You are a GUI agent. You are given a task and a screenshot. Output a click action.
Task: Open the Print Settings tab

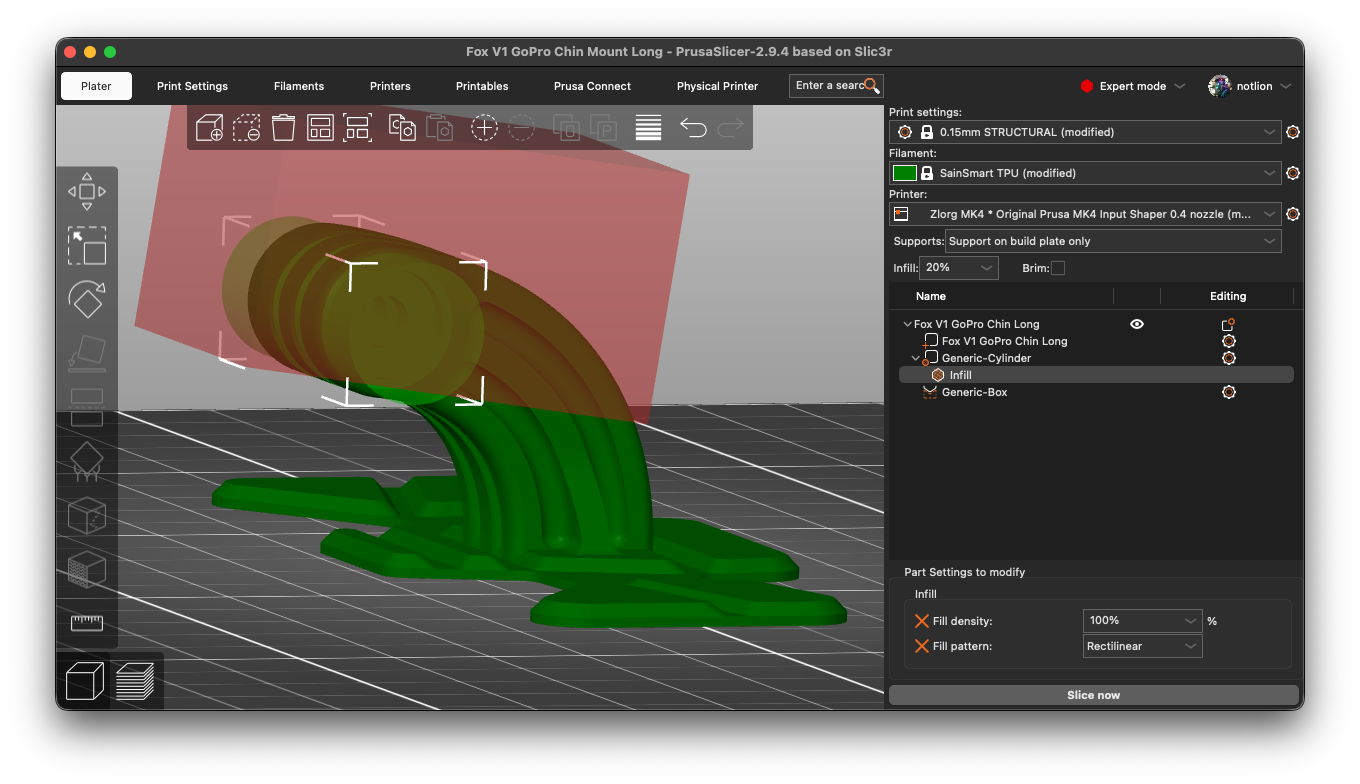[192, 86]
